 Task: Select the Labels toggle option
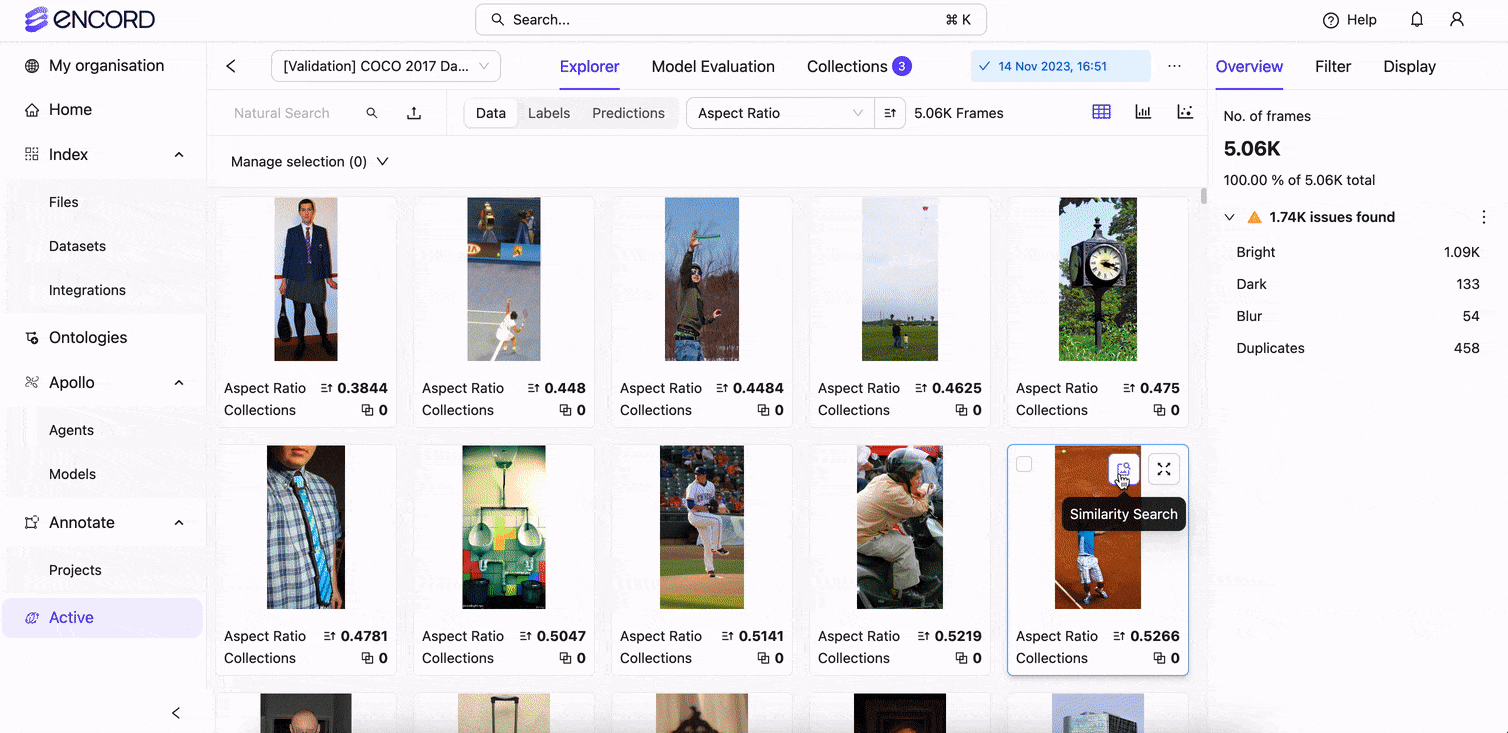coord(549,113)
